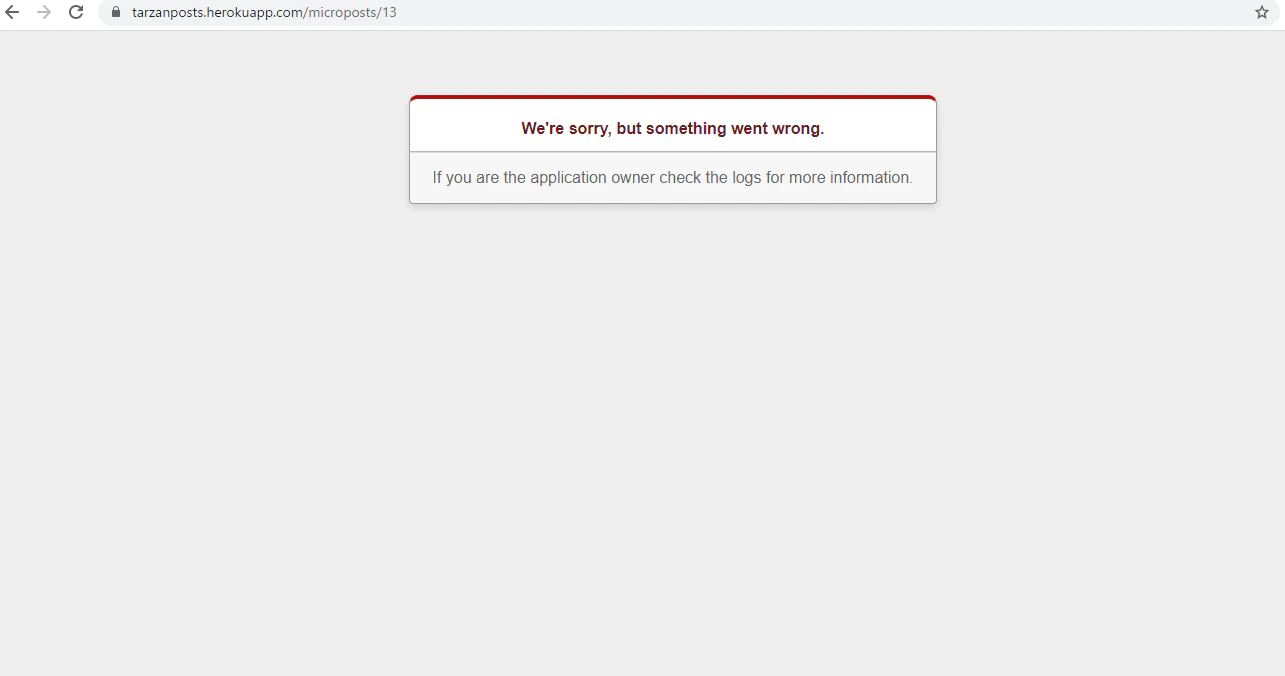
Task: Click the "more information" text
Action: tap(851, 178)
